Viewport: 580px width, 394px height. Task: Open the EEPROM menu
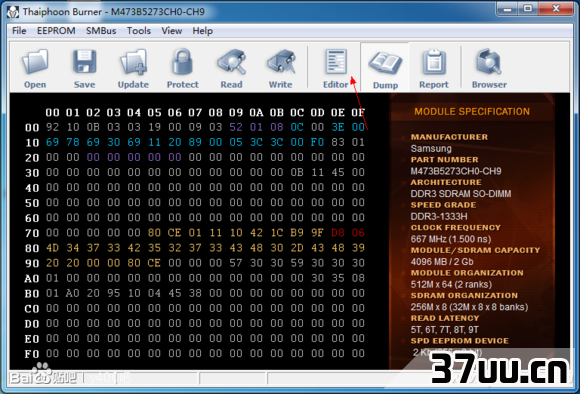coord(56,31)
